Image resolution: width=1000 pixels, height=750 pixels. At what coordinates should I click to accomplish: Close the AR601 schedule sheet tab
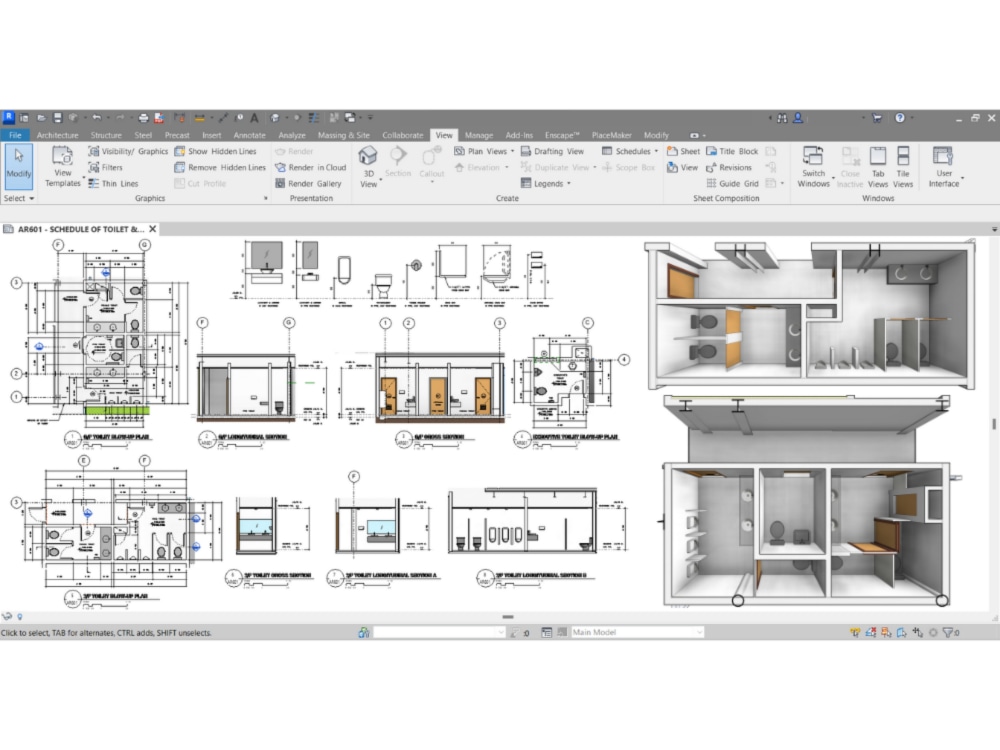[x=151, y=228]
